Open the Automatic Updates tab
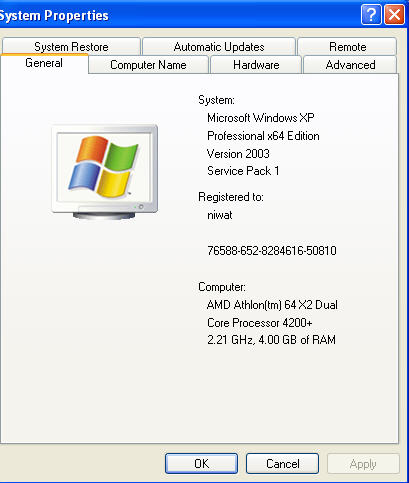 click(219, 47)
